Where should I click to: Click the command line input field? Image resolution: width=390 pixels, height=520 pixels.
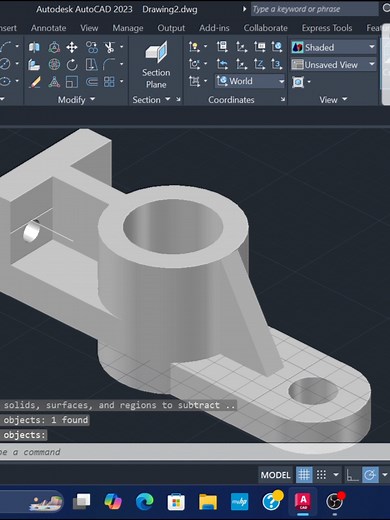[195, 452]
